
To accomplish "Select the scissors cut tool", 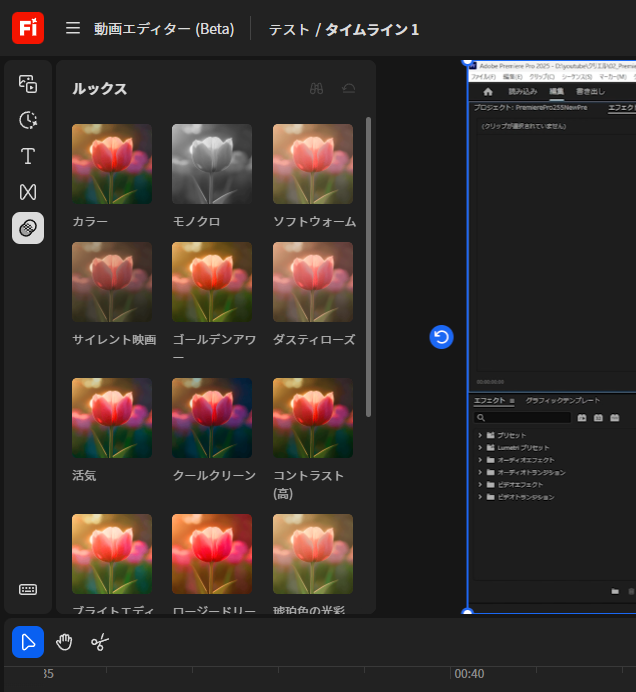I will pos(99,642).
